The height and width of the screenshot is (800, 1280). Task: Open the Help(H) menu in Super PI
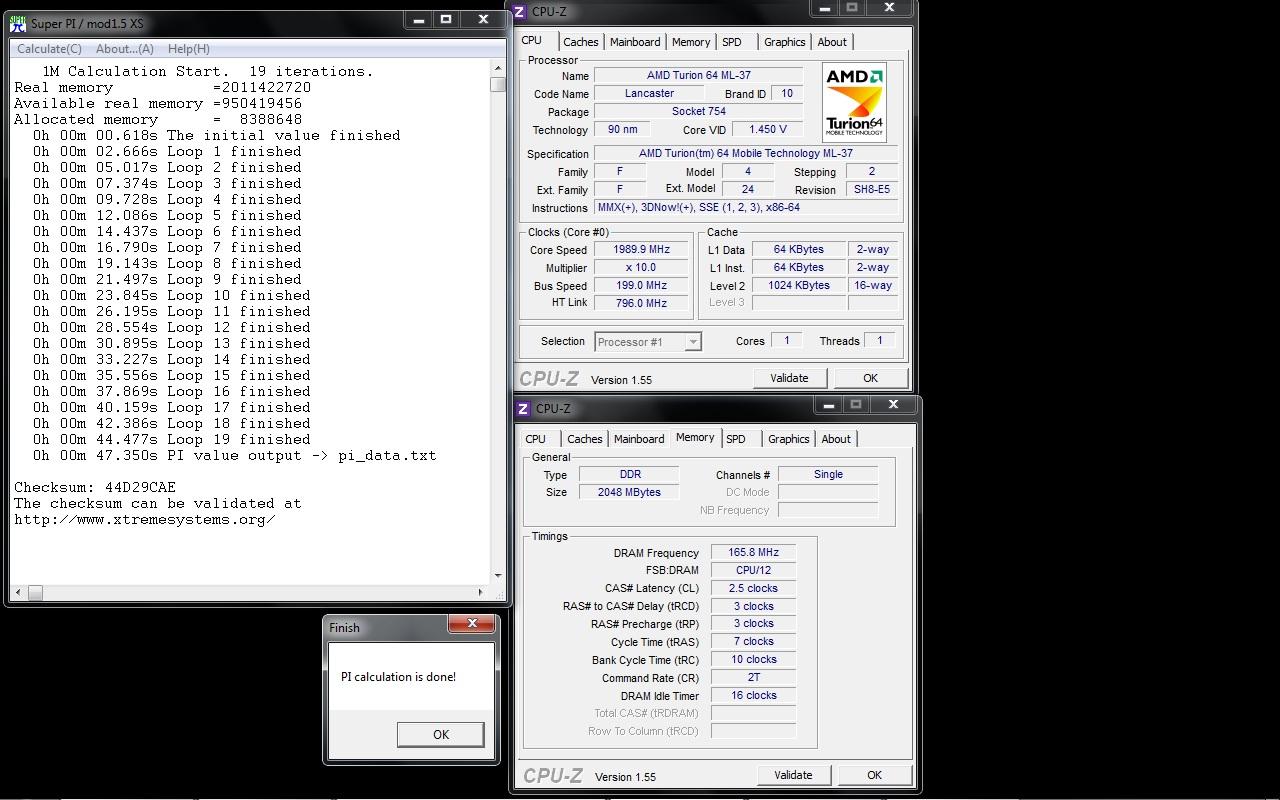point(189,49)
